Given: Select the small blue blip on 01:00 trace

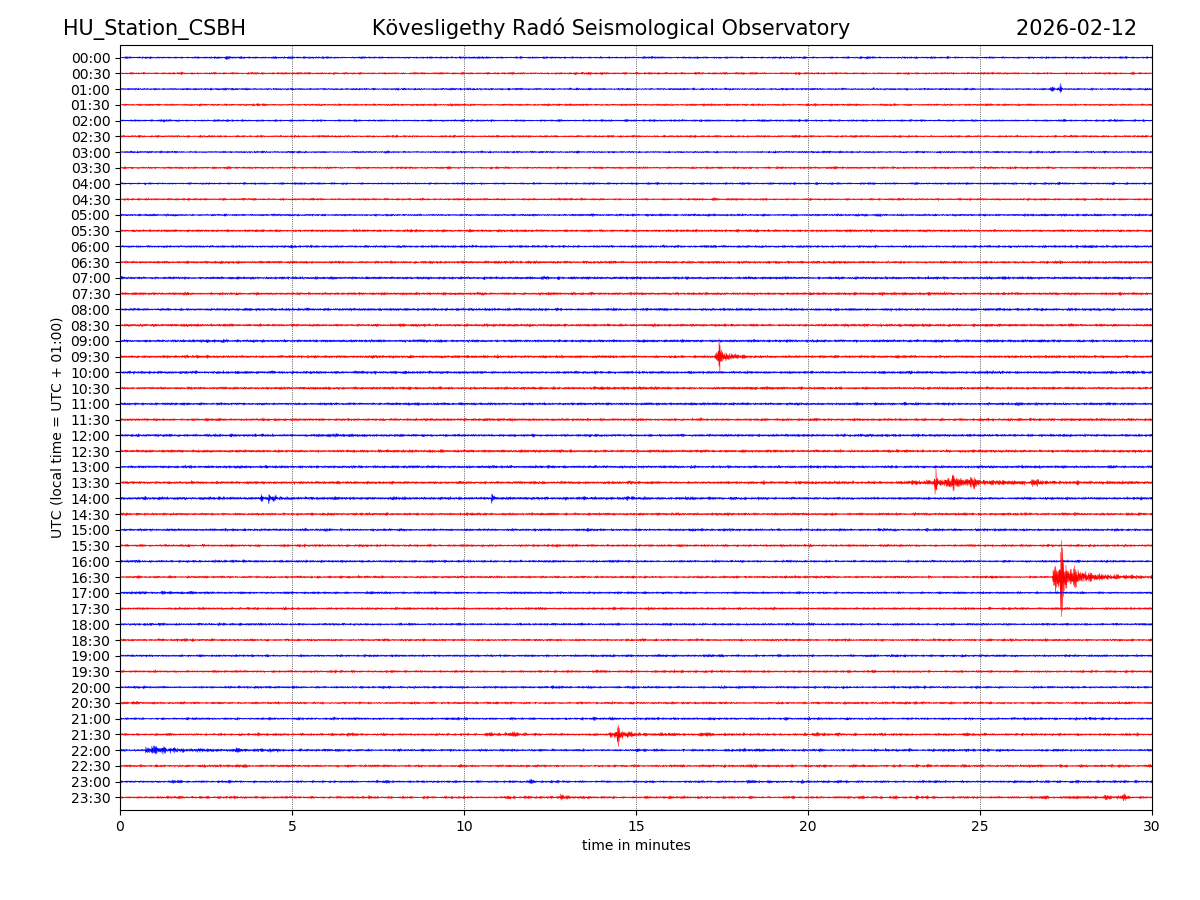Looking at the screenshot, I should pos(1057,89).
